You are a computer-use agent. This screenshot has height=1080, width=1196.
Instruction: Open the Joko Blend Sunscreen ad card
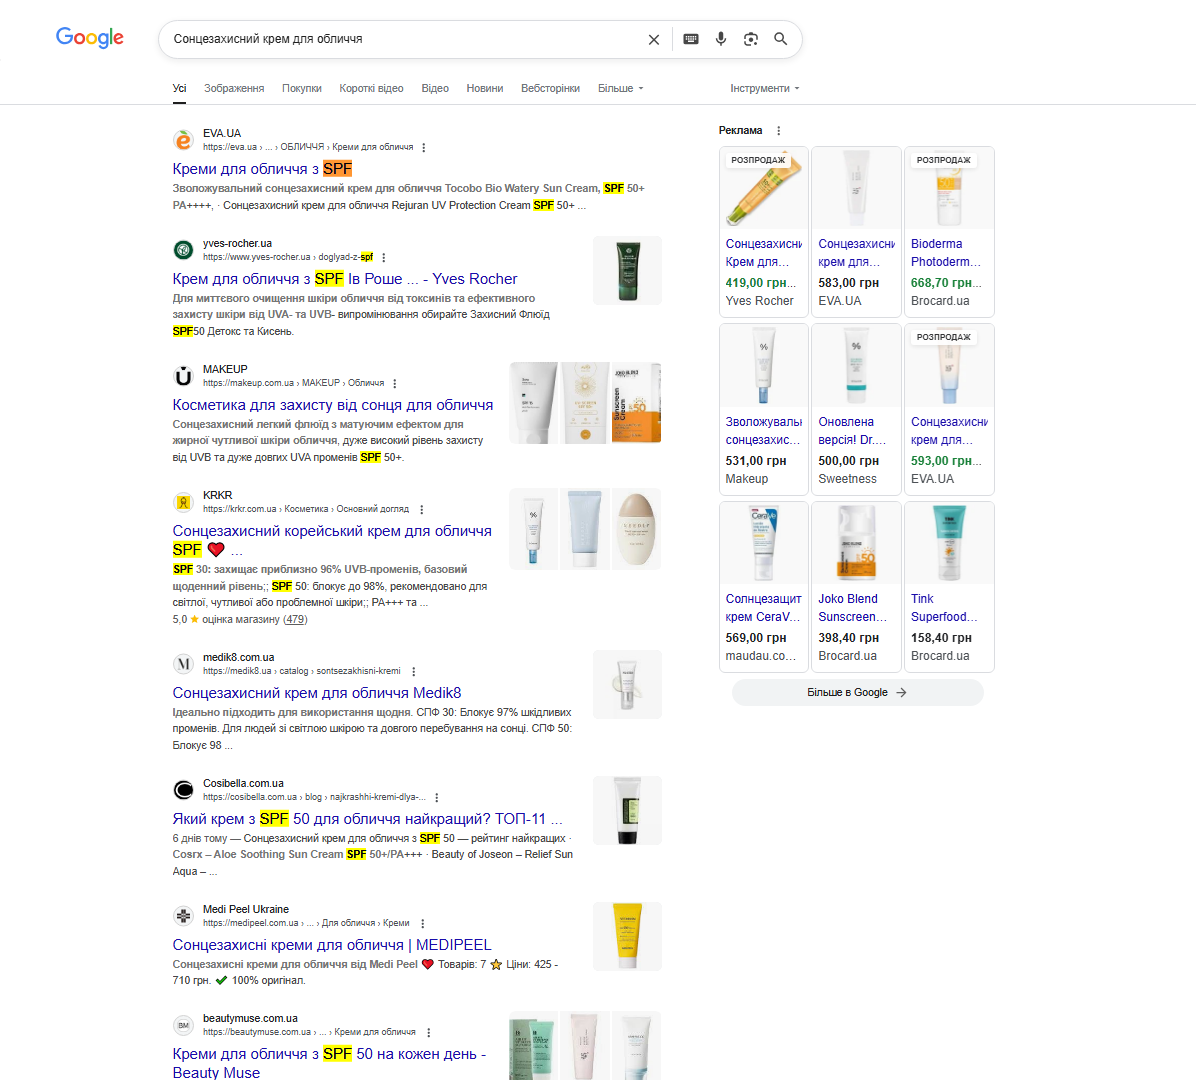[856, 587]
